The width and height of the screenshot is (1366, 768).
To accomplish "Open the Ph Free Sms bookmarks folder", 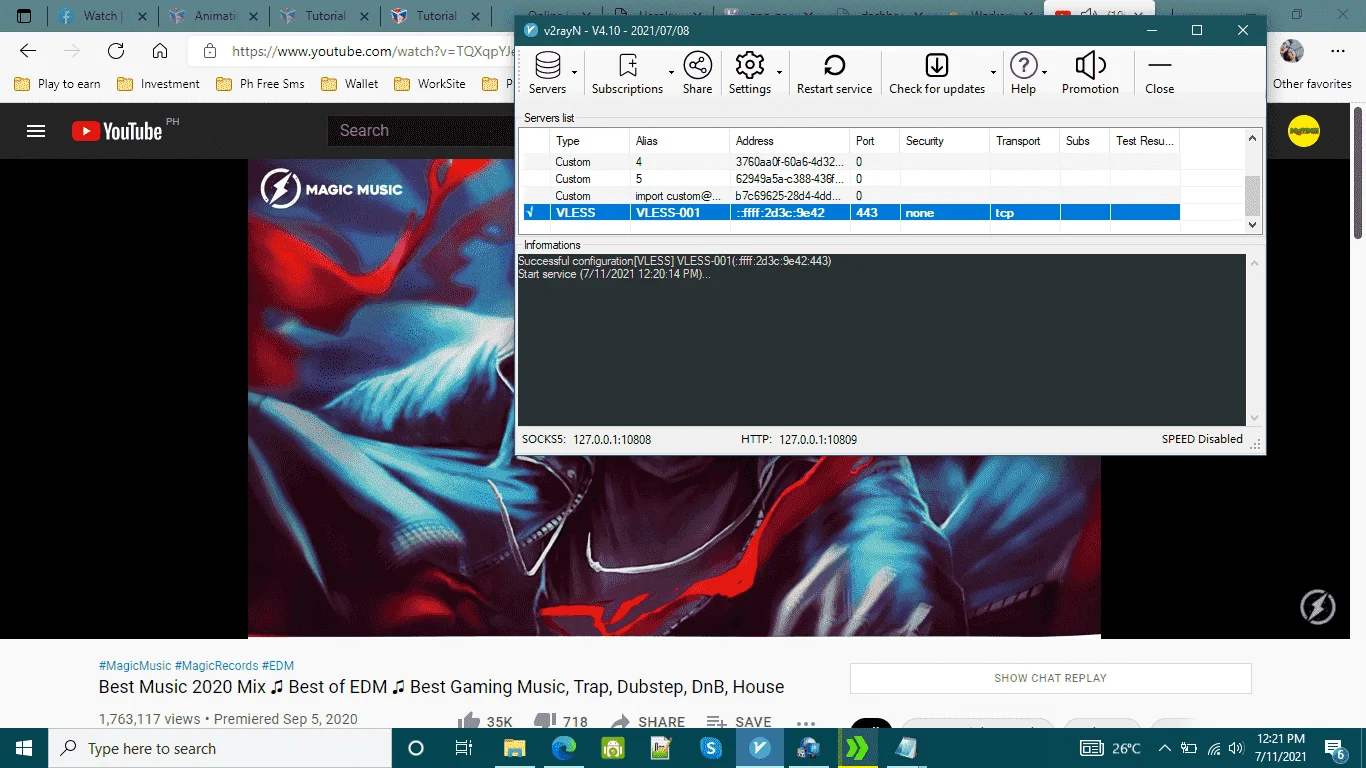I will click(261, 84).
